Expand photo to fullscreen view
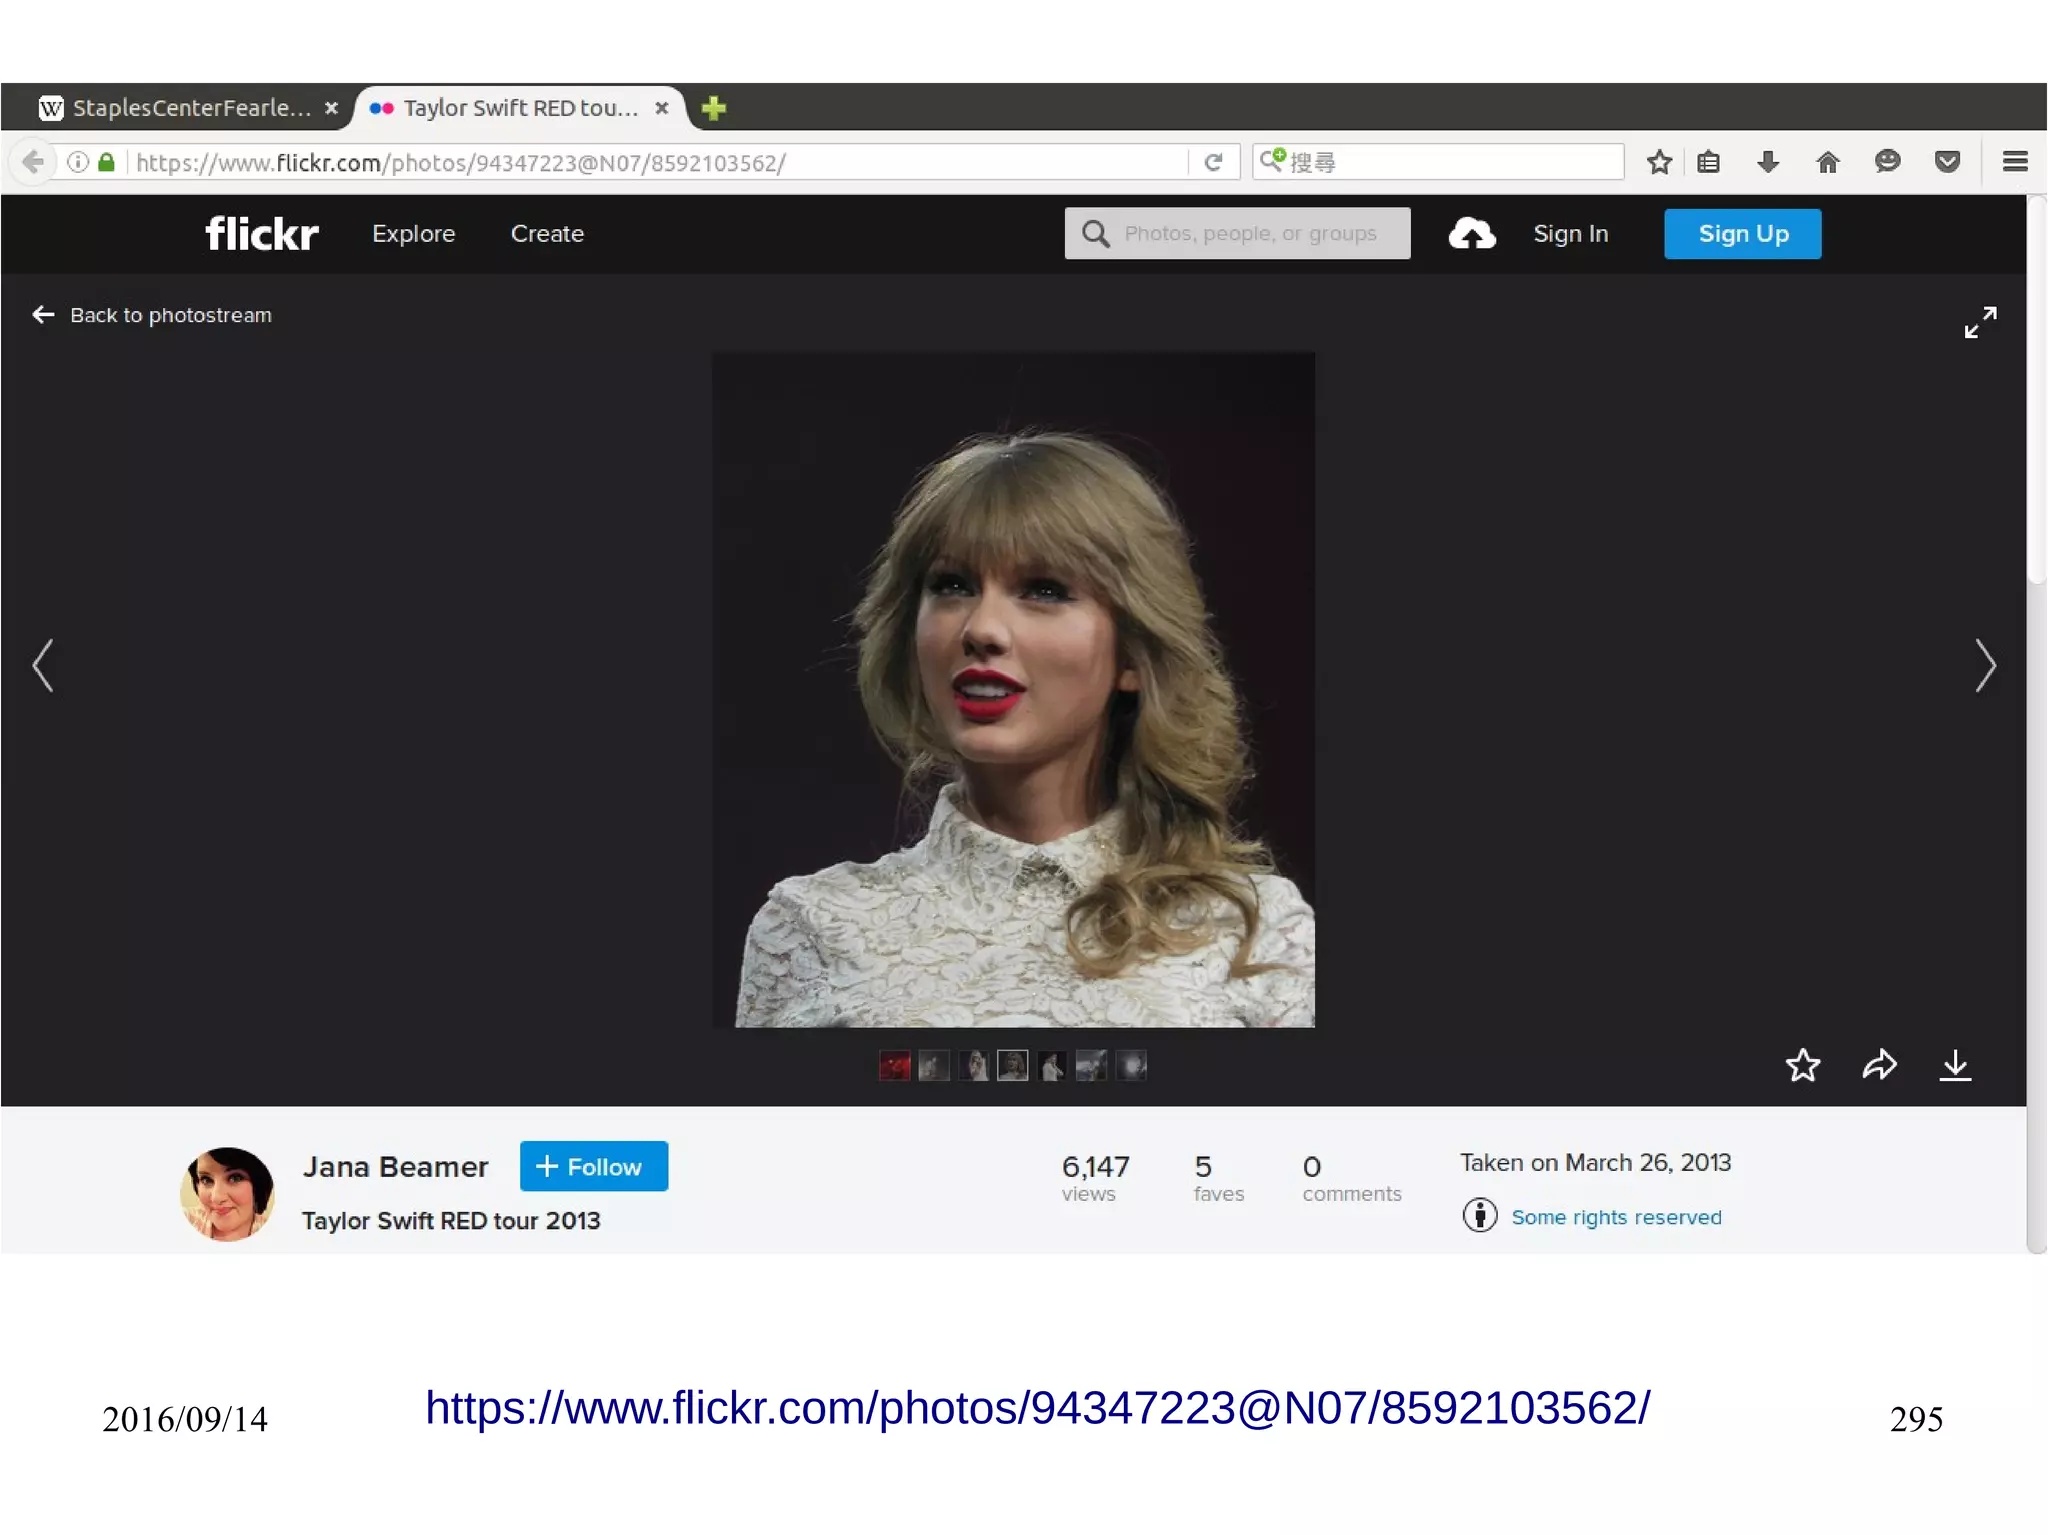 tap(1980, 322)
